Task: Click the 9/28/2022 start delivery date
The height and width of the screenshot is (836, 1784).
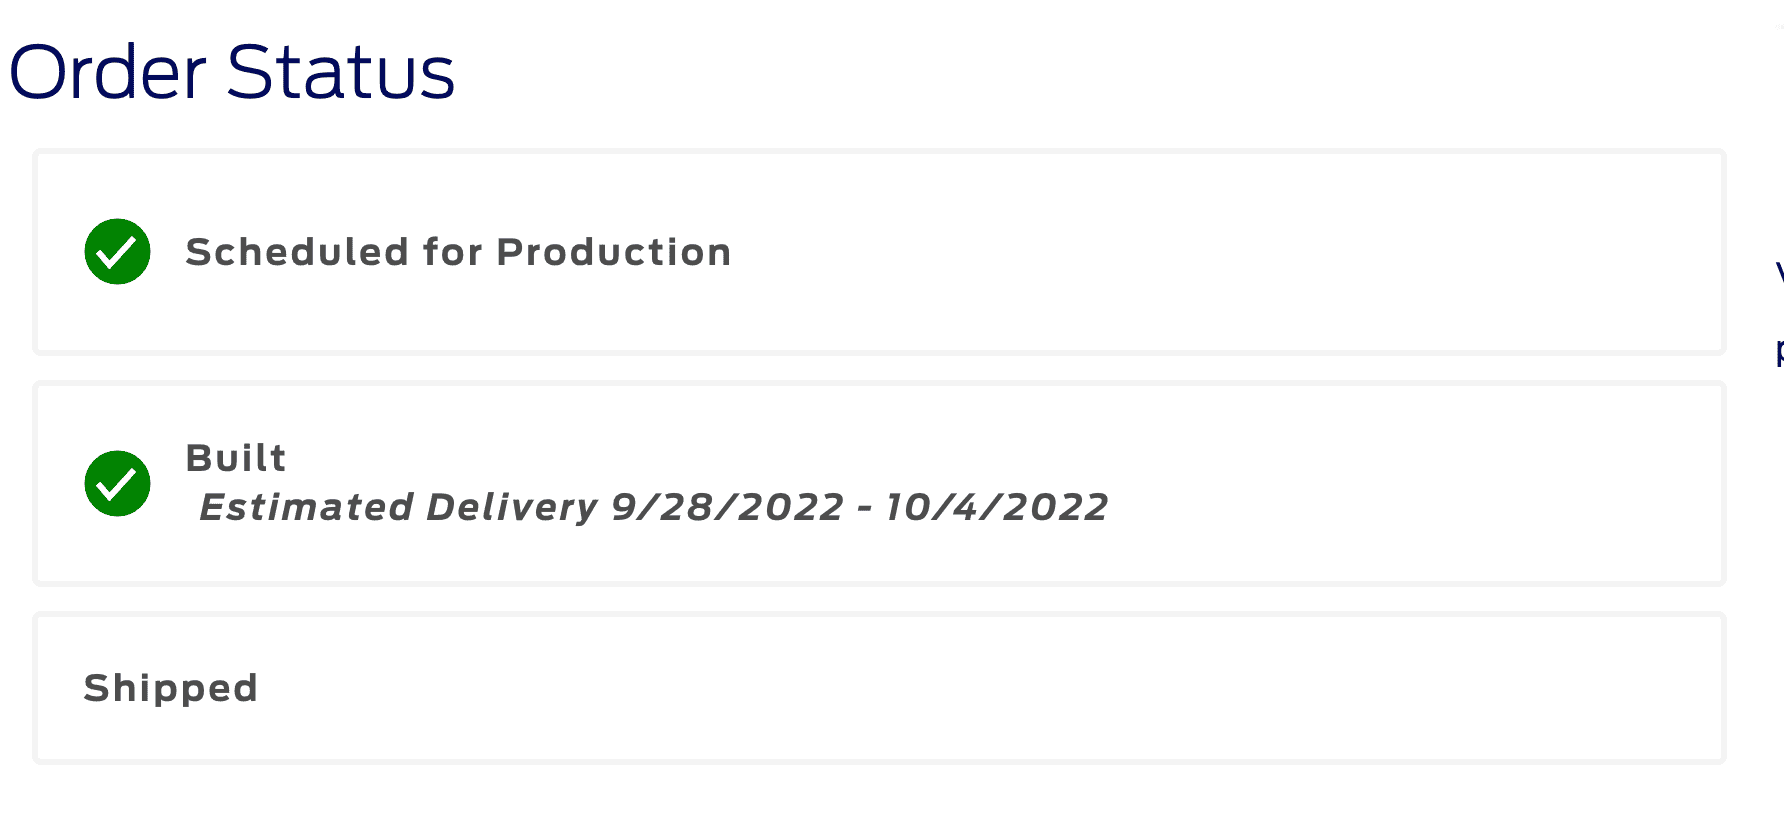Action: point(728,507)
